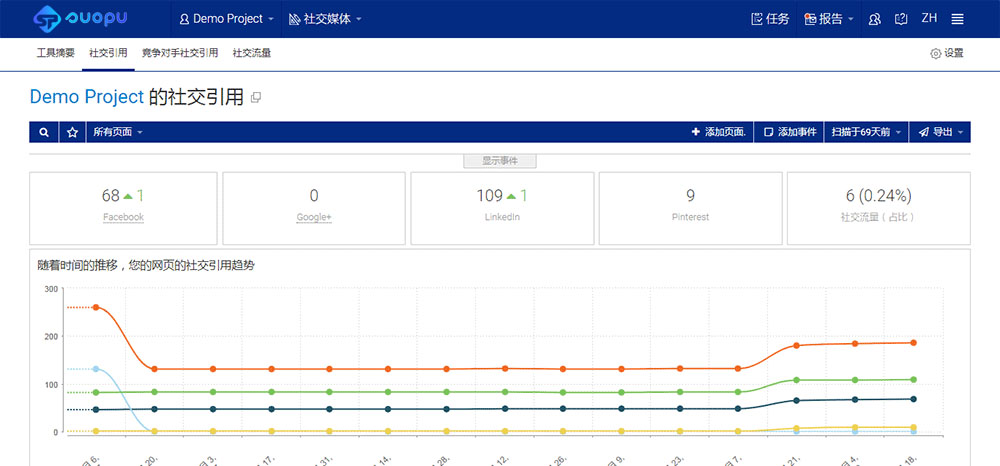This screenshot has height=466, width=1000.
Task: Open the 所有页面 page filter dropdown
Action: pos(118,132)
